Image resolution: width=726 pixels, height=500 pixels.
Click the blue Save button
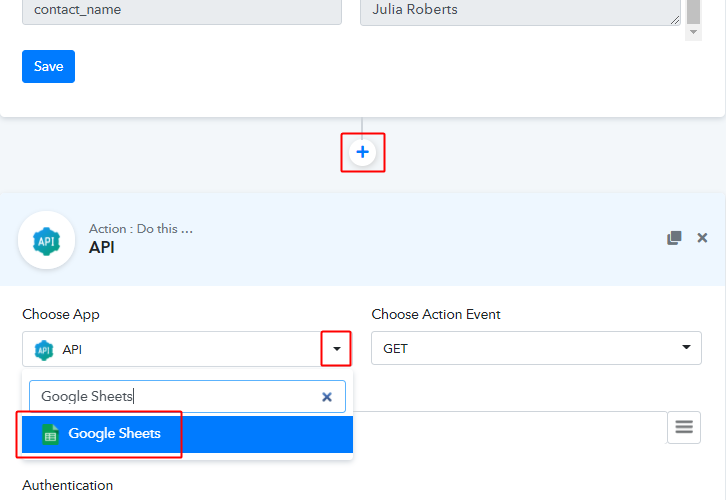48,66
